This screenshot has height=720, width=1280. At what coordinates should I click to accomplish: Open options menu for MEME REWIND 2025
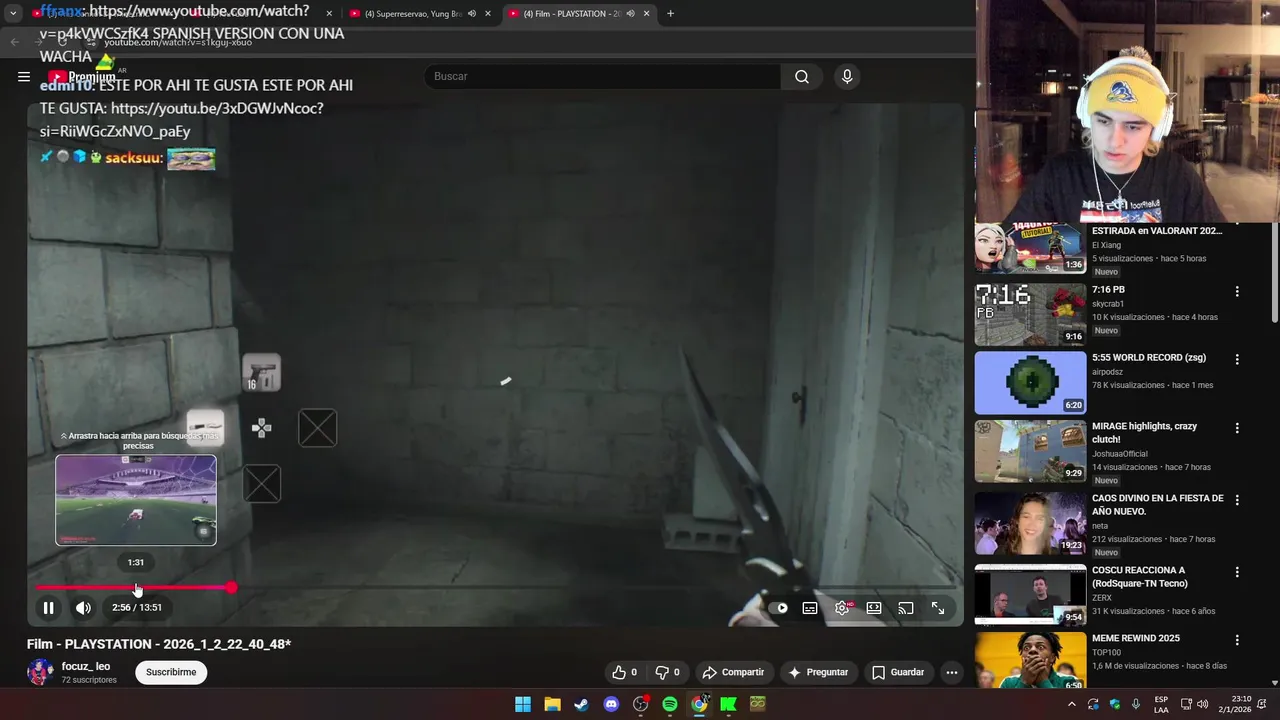point(1237,640)
